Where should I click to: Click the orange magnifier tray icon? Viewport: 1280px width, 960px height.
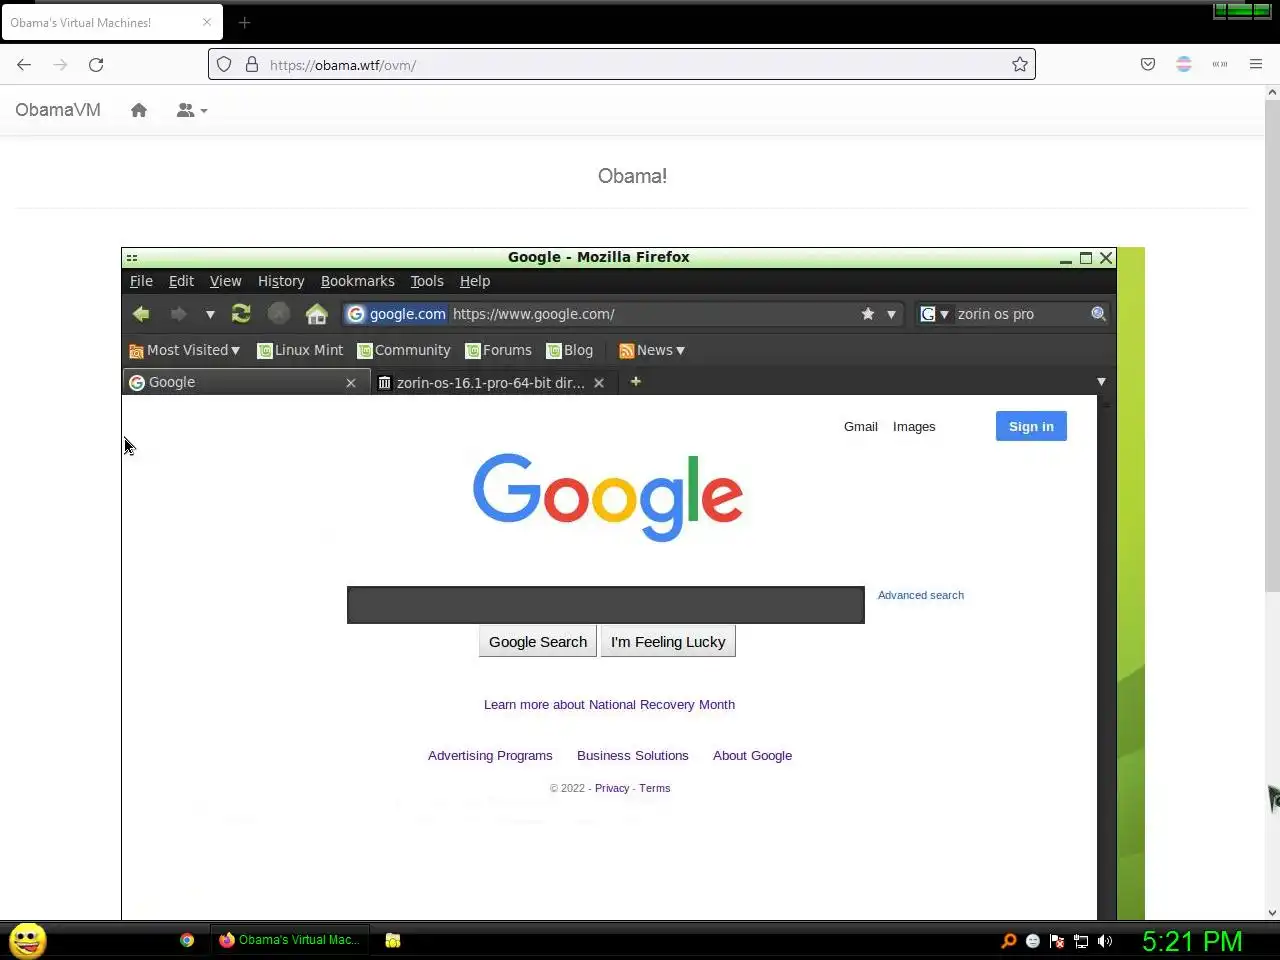click(x=1009, y=941)
